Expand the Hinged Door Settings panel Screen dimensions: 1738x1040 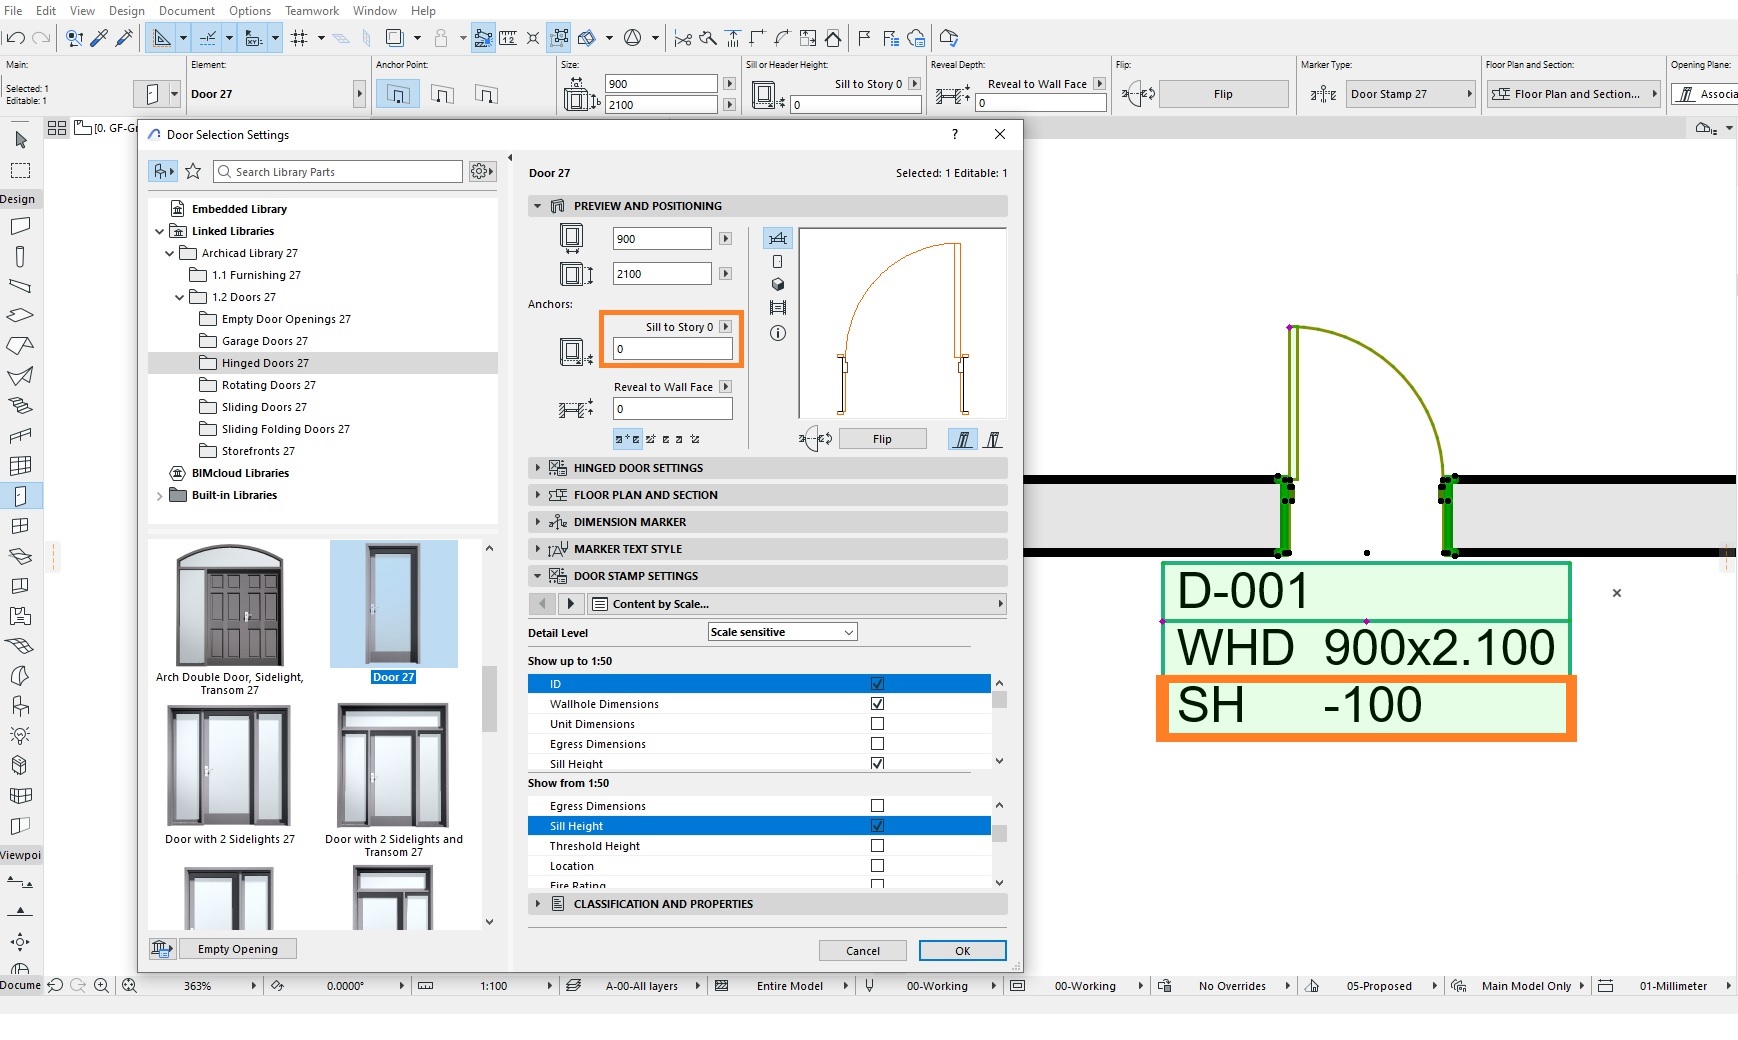coord(767,468)
